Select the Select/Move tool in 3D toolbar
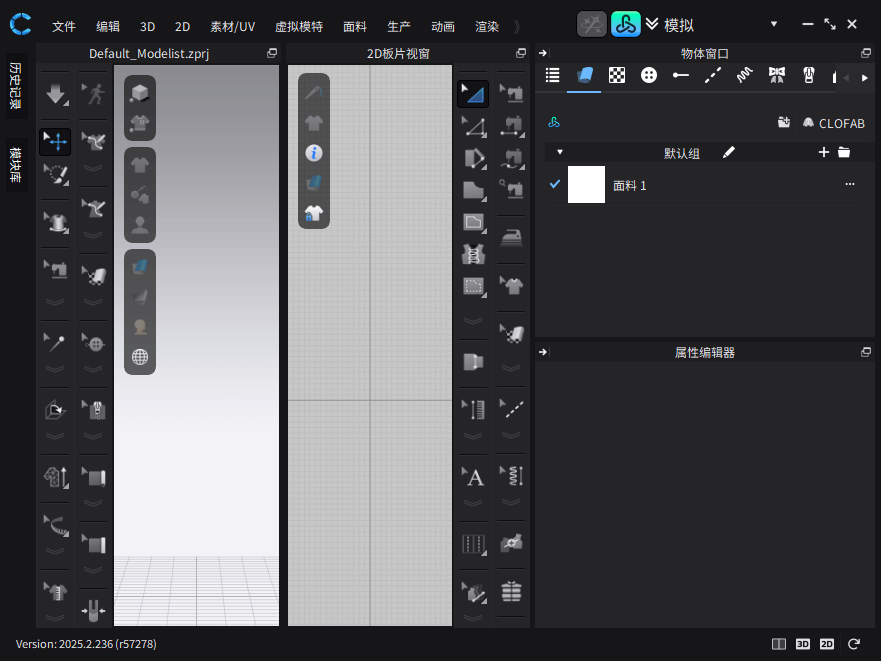Screen dimensions: 881x661 click(55, 141)
